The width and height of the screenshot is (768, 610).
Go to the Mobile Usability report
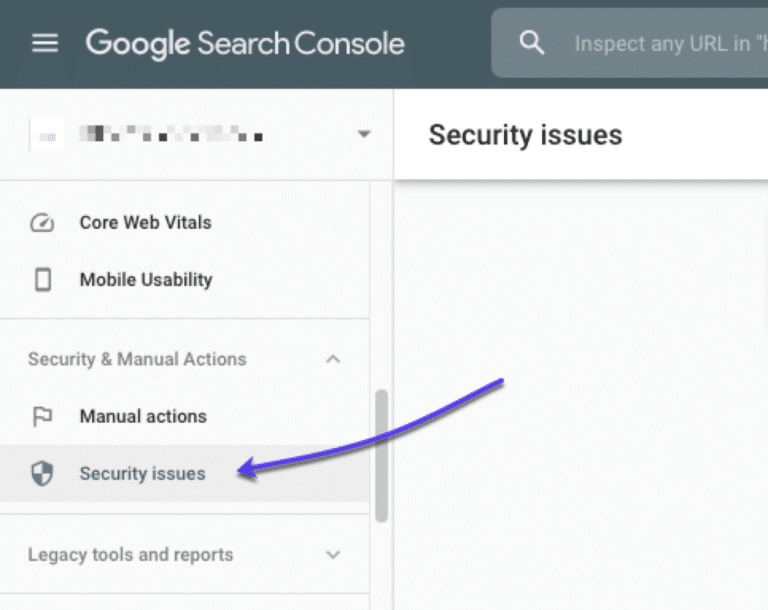[x=146, y=280]
